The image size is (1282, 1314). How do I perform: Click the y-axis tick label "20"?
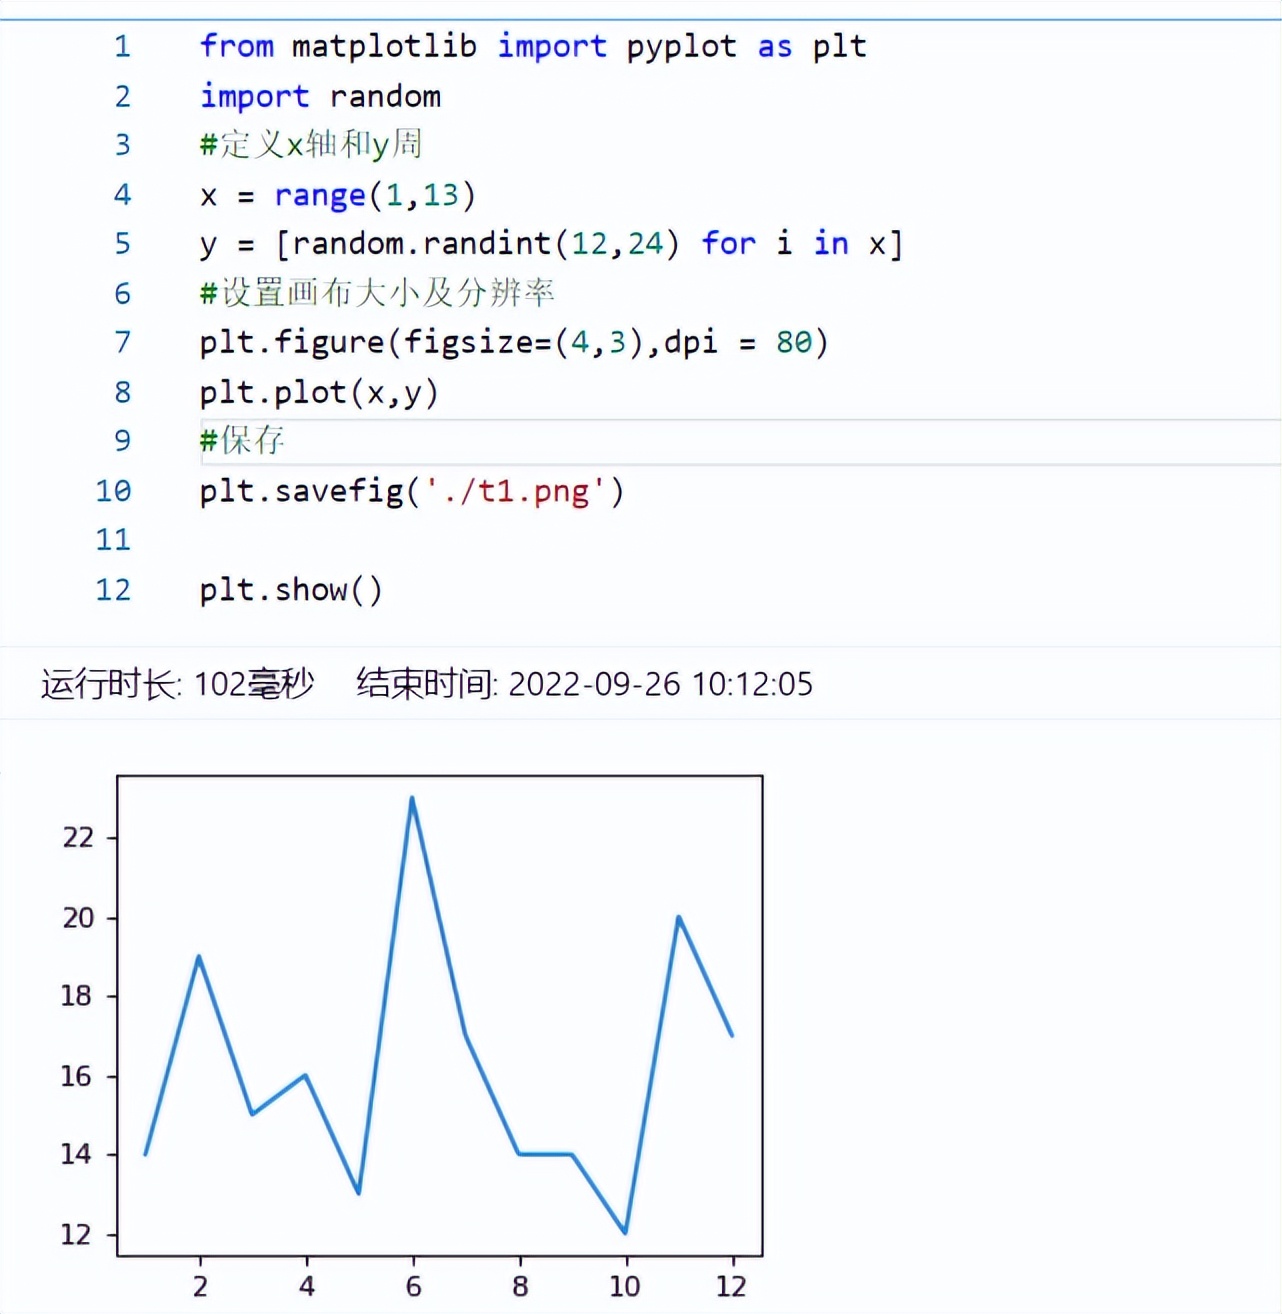78,917
